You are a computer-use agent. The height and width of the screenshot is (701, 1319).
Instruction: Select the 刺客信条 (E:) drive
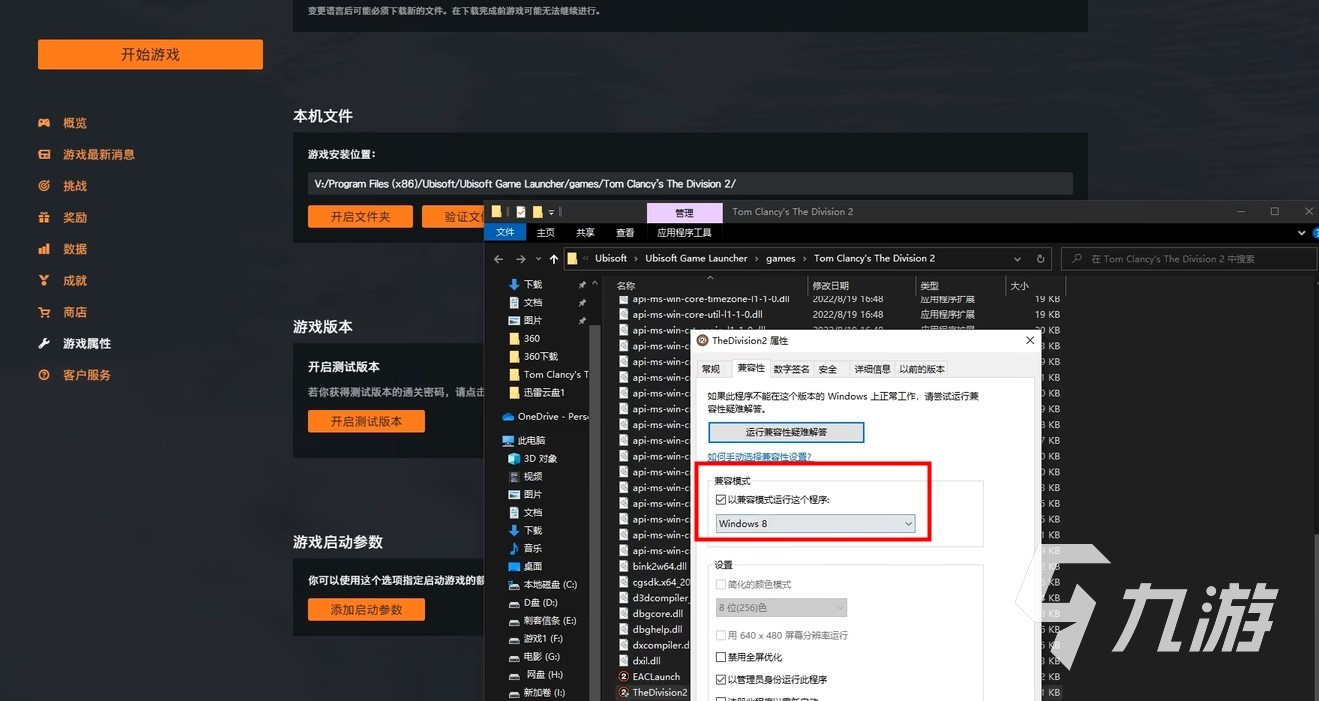coord(550,621)
